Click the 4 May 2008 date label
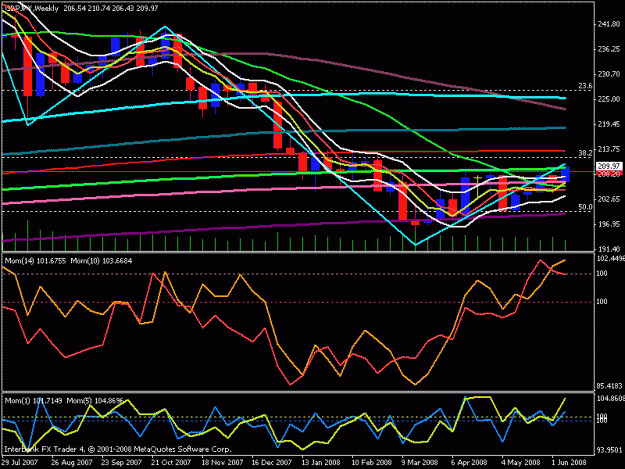 coord(521,463)
